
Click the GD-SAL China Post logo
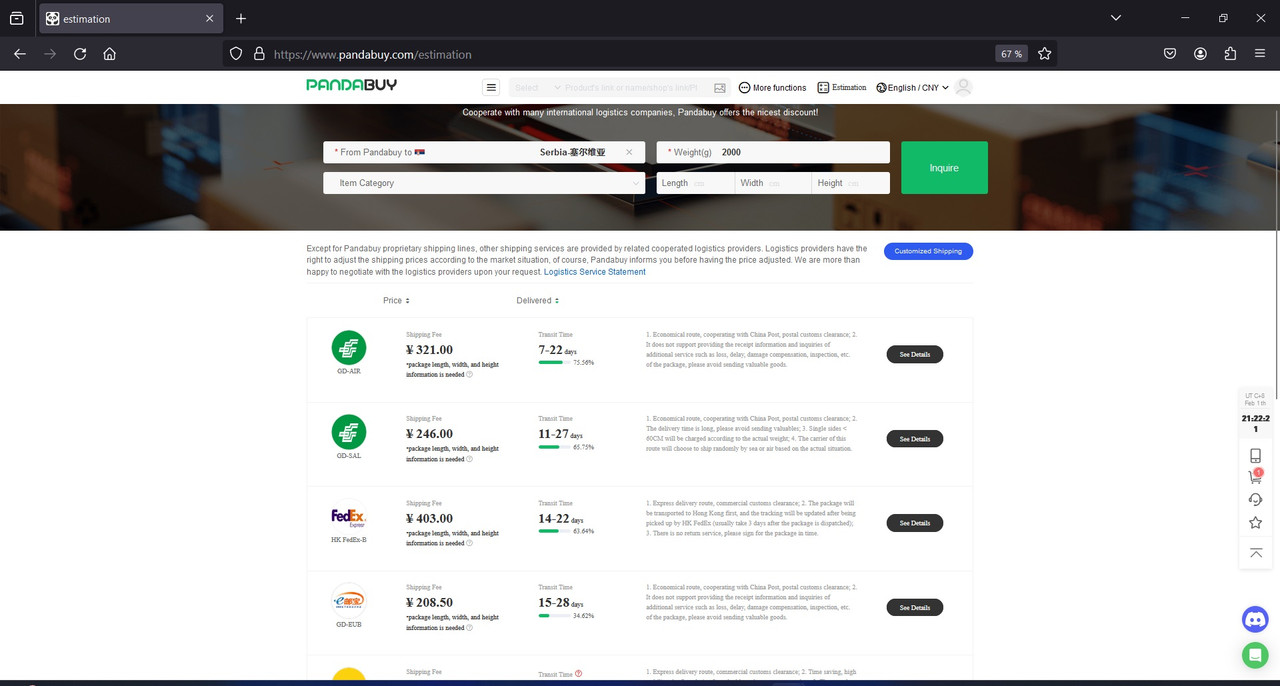click(349, 432)
